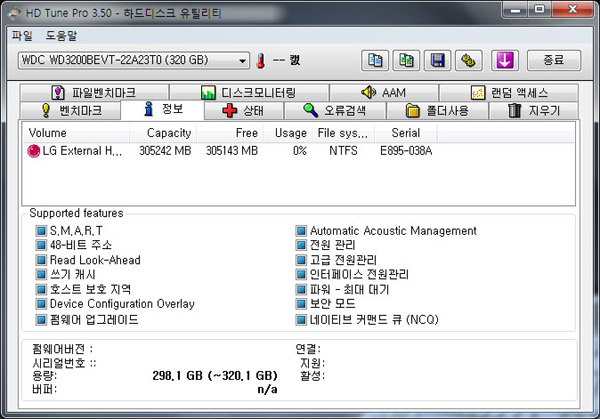Switch to the 폴더사용 tab
The height and width of the screenshot is (419, 600).
[x=437, y=111]
